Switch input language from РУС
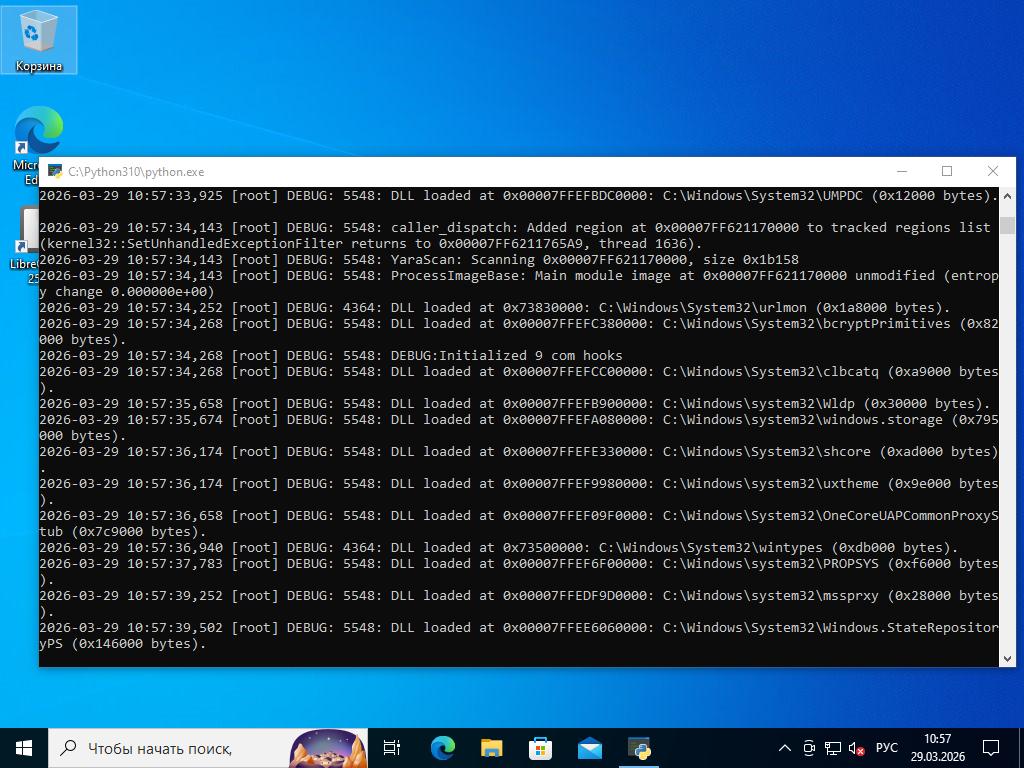Viewport: 1024px width, 768px height. (x=886, y=747)
